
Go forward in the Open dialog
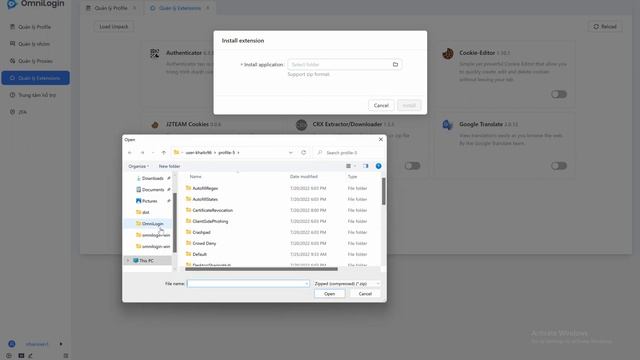(142, 152)
